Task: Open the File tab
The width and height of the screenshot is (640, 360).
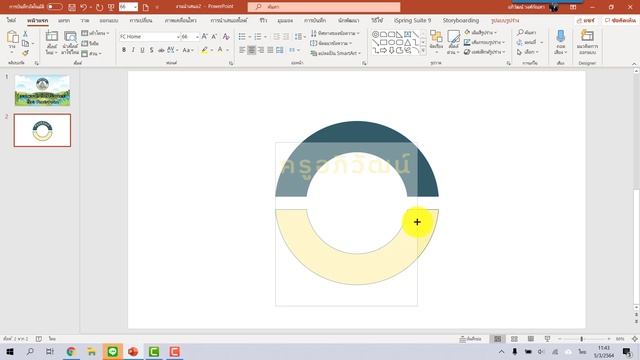Action: [11, 20]
